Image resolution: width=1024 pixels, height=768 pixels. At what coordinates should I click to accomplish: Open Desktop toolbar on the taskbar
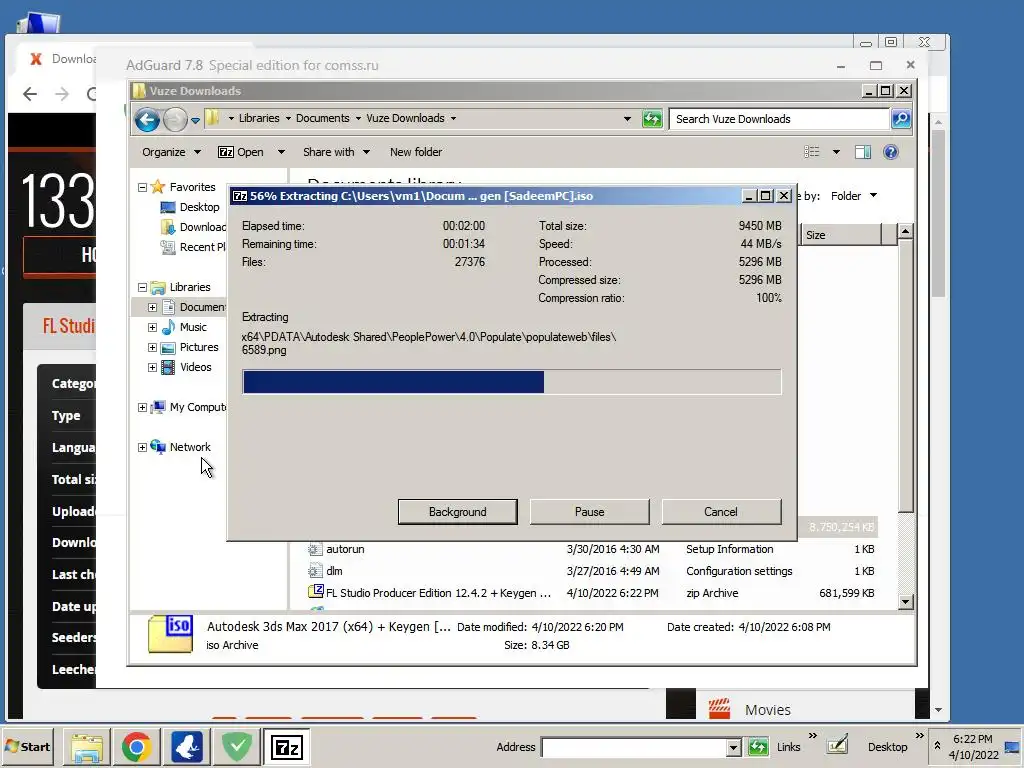(888, 747)
